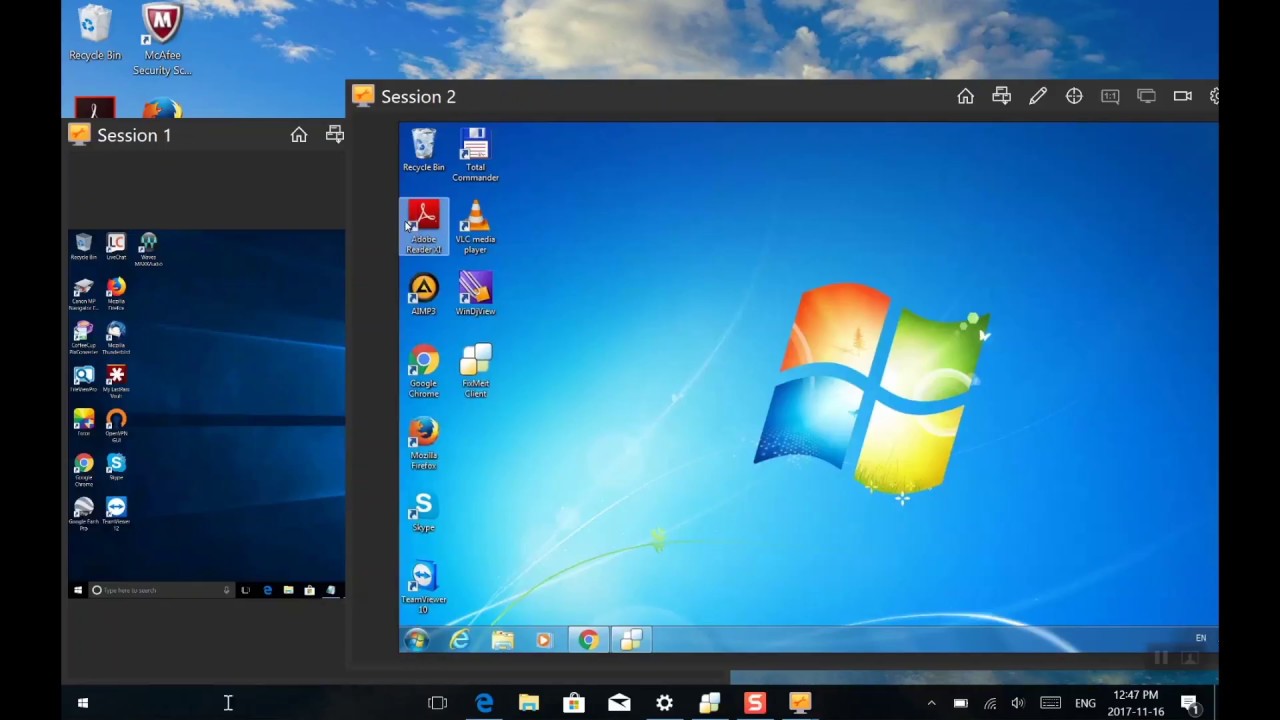Click the dock windows icon in Session 1
The width and height of the screenshot is (1280, 720).
(335, 135)
